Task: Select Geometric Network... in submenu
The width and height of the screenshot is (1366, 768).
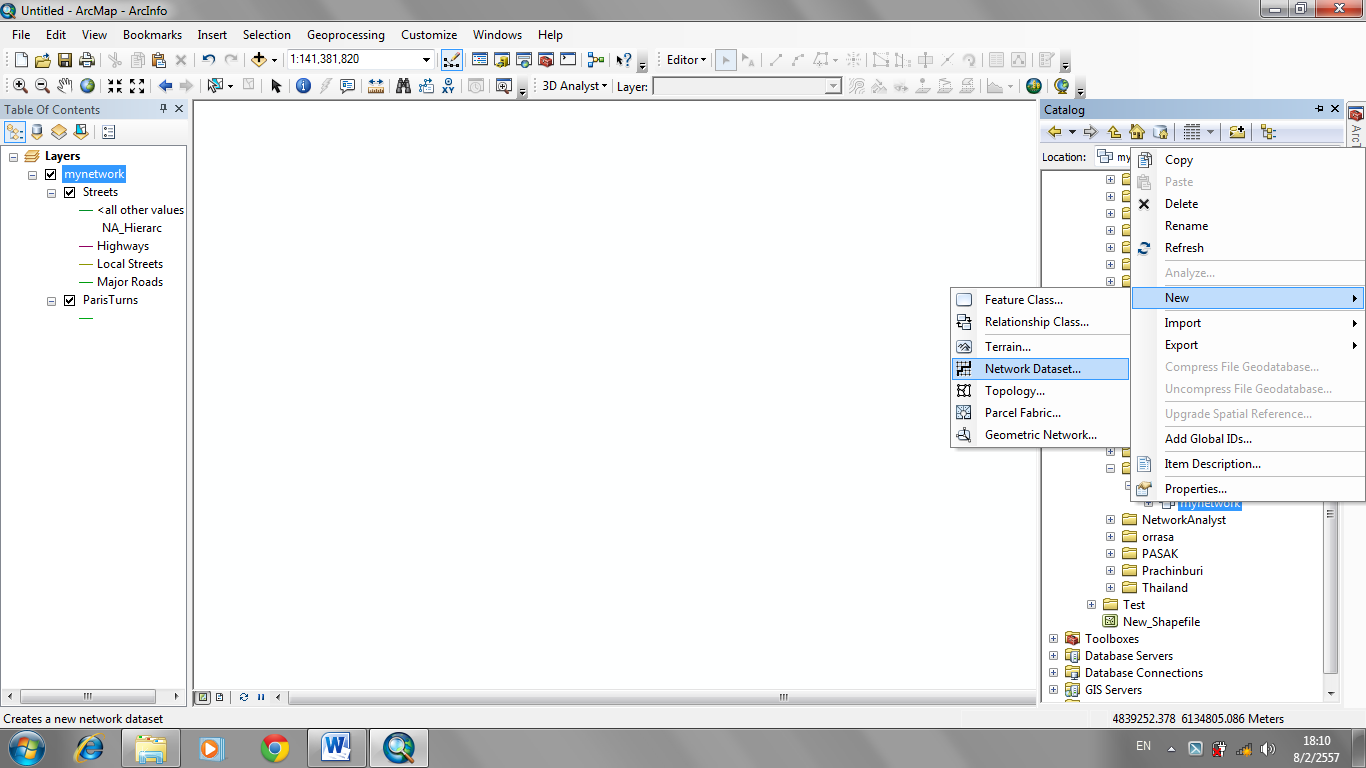Action: pos(1040,435)
